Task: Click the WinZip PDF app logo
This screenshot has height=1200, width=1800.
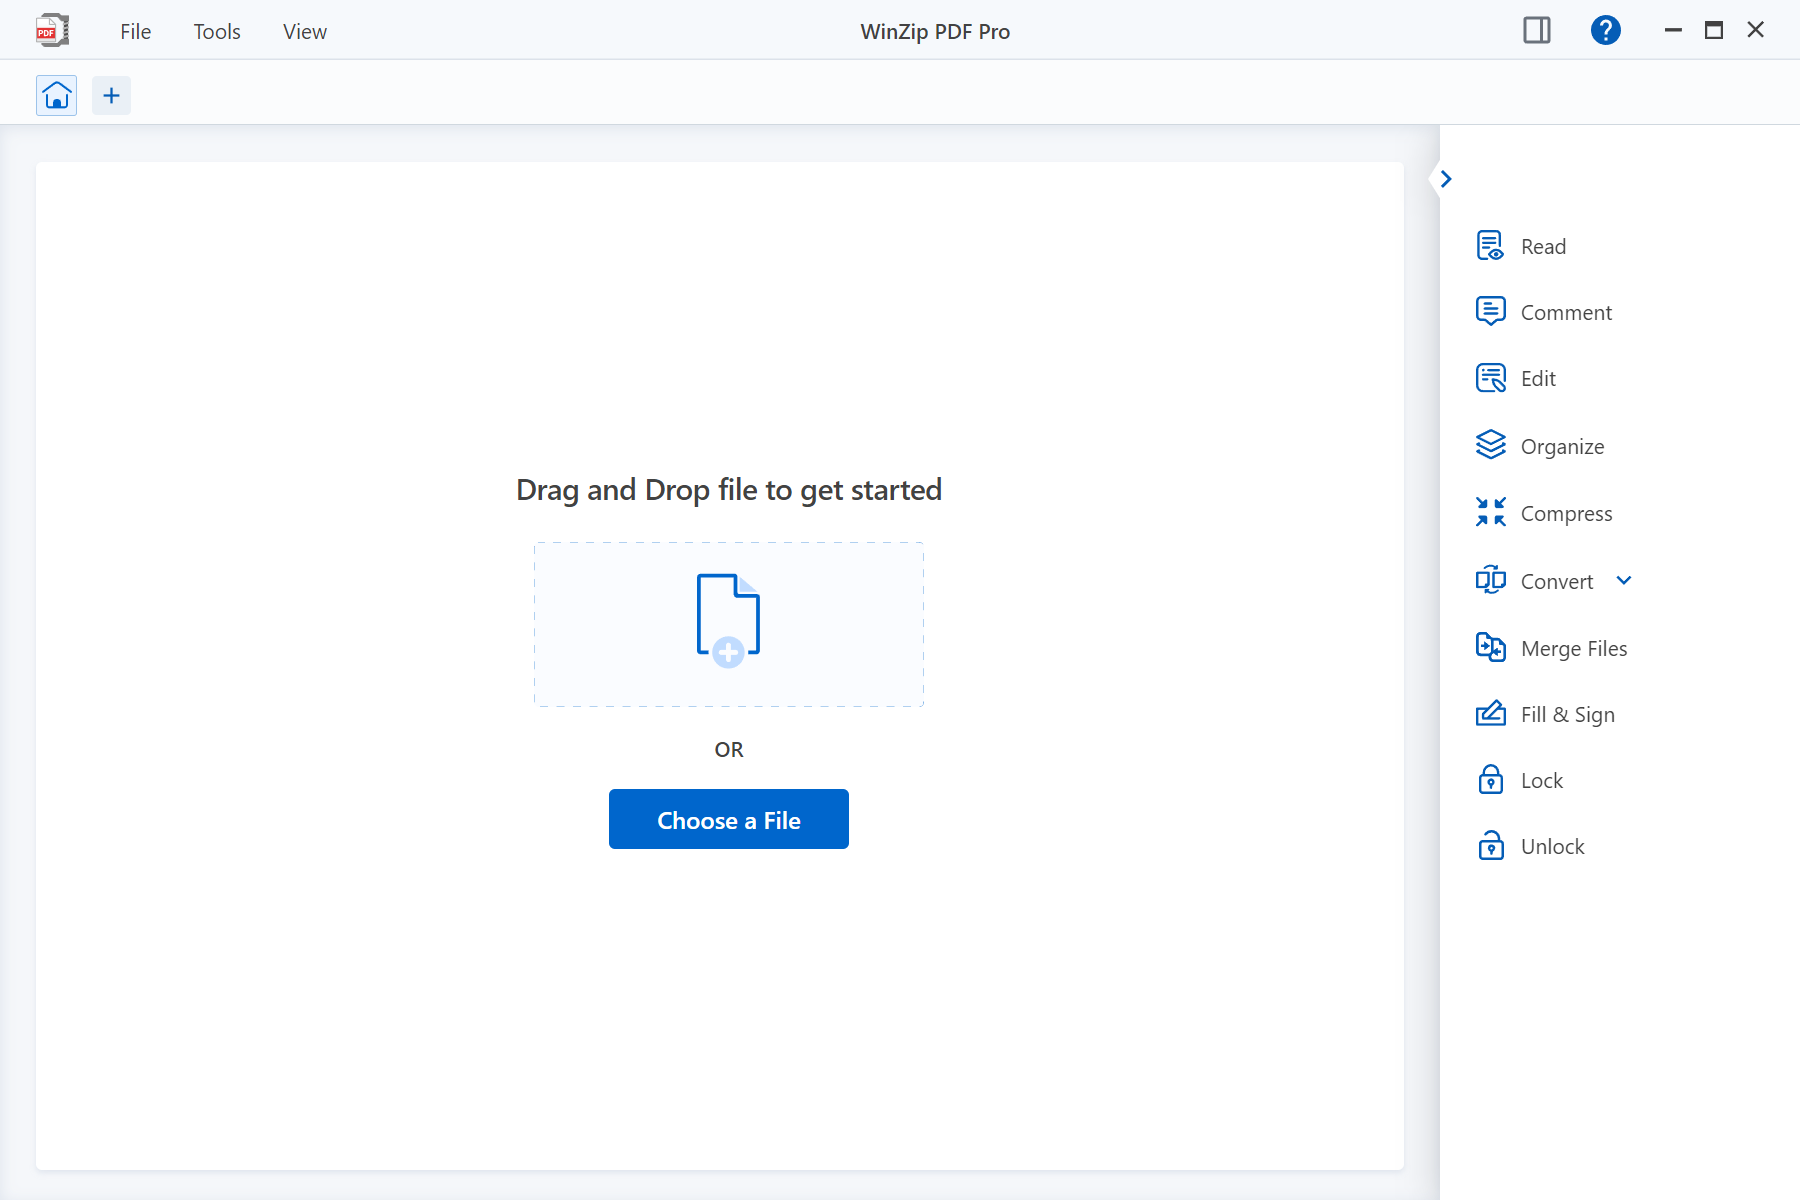Action: pos(52,30)
